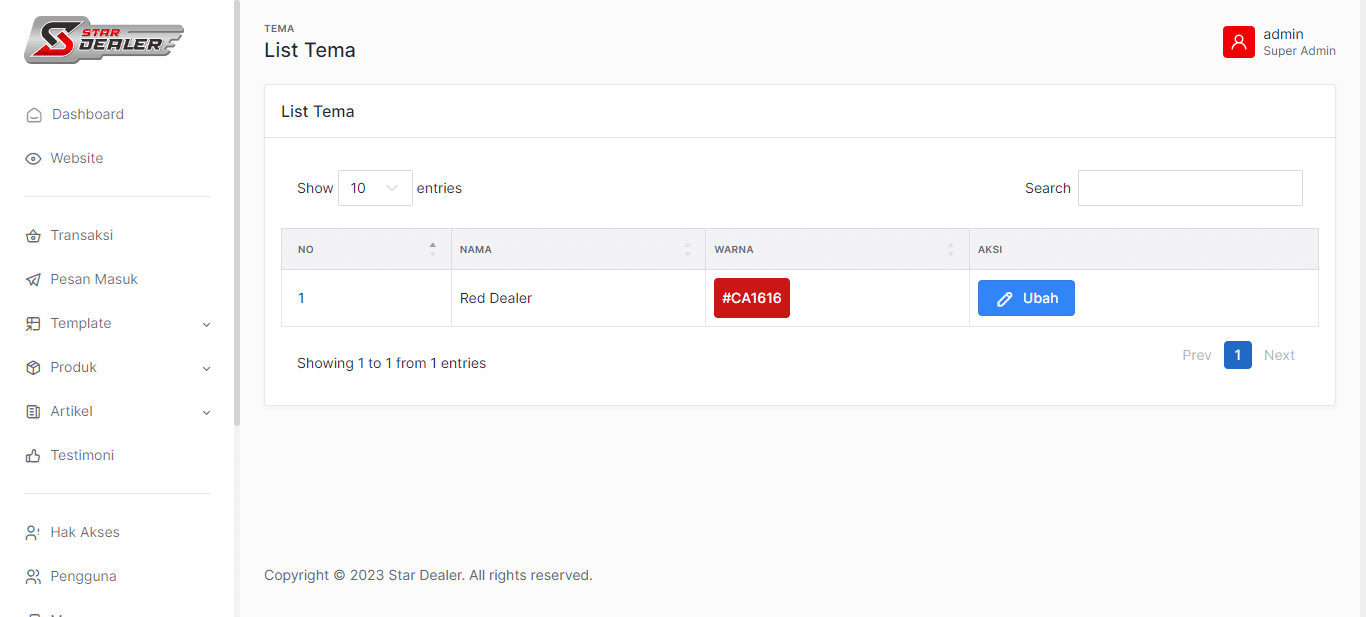The height and width of the screenshot is (617, 1366).
Task: Click the #CA1616 red color swatch
Action: point(751,298)
